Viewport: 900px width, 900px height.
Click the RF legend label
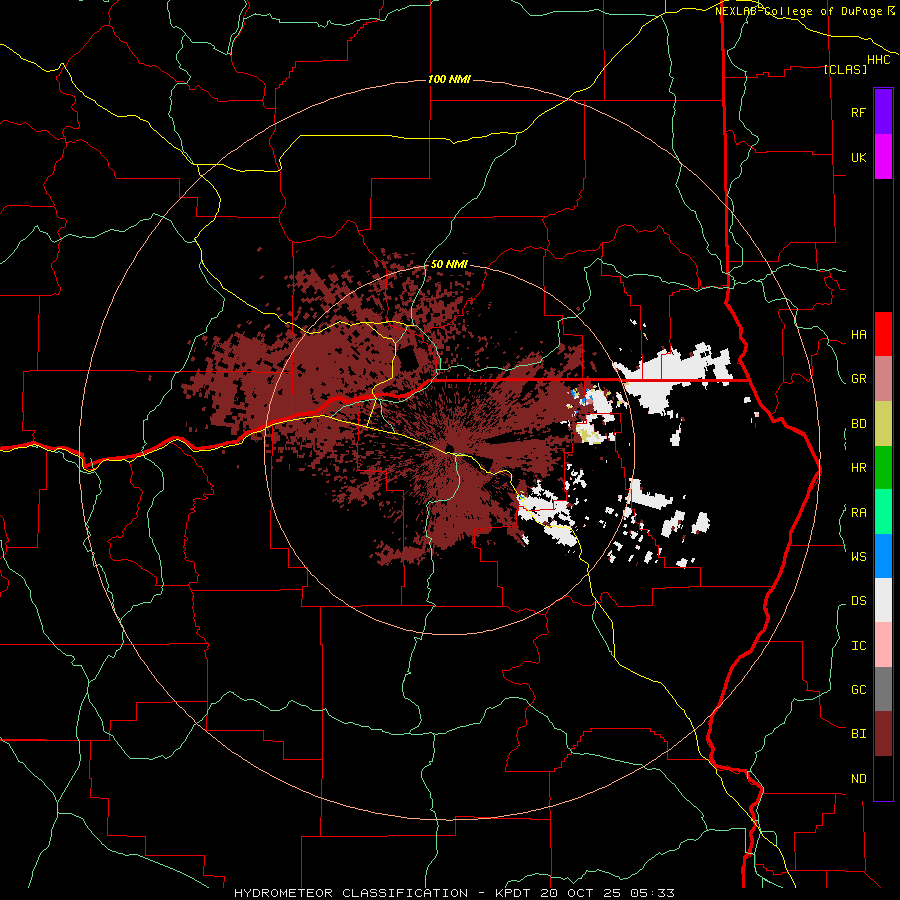[858, 112]
